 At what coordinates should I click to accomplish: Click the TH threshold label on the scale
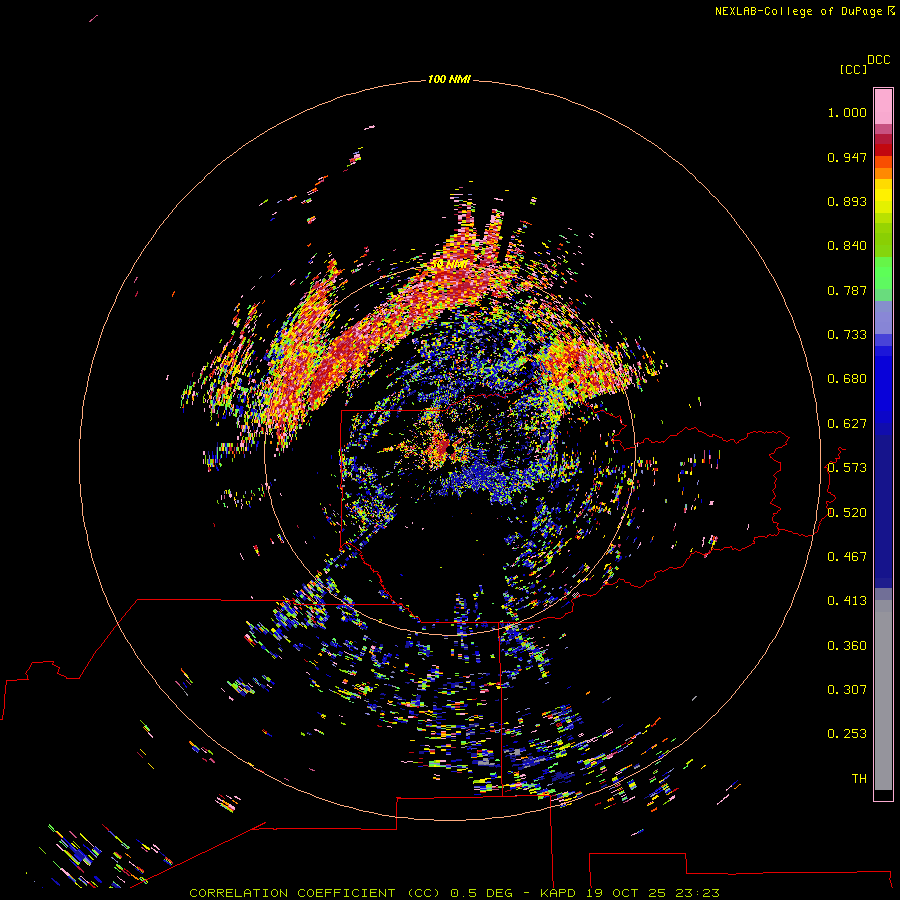coord(859,779)
